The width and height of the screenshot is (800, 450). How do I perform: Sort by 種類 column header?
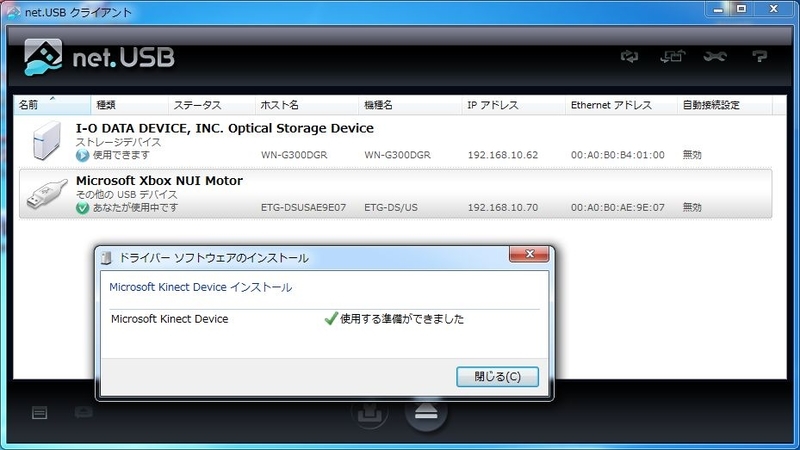130,105
